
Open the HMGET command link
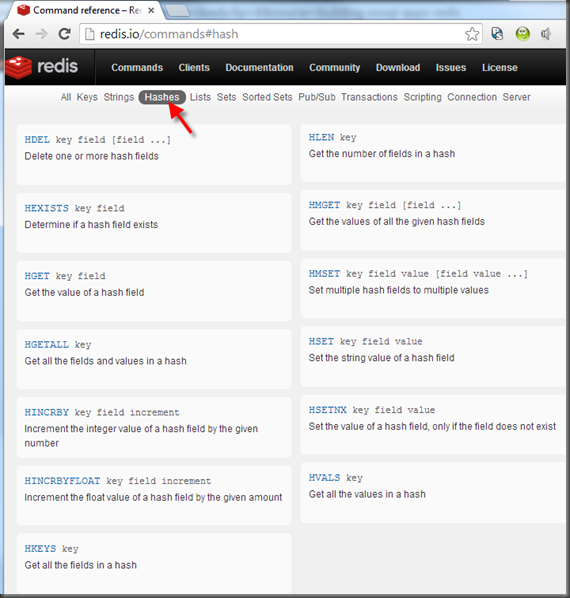[x=324, y=205]
